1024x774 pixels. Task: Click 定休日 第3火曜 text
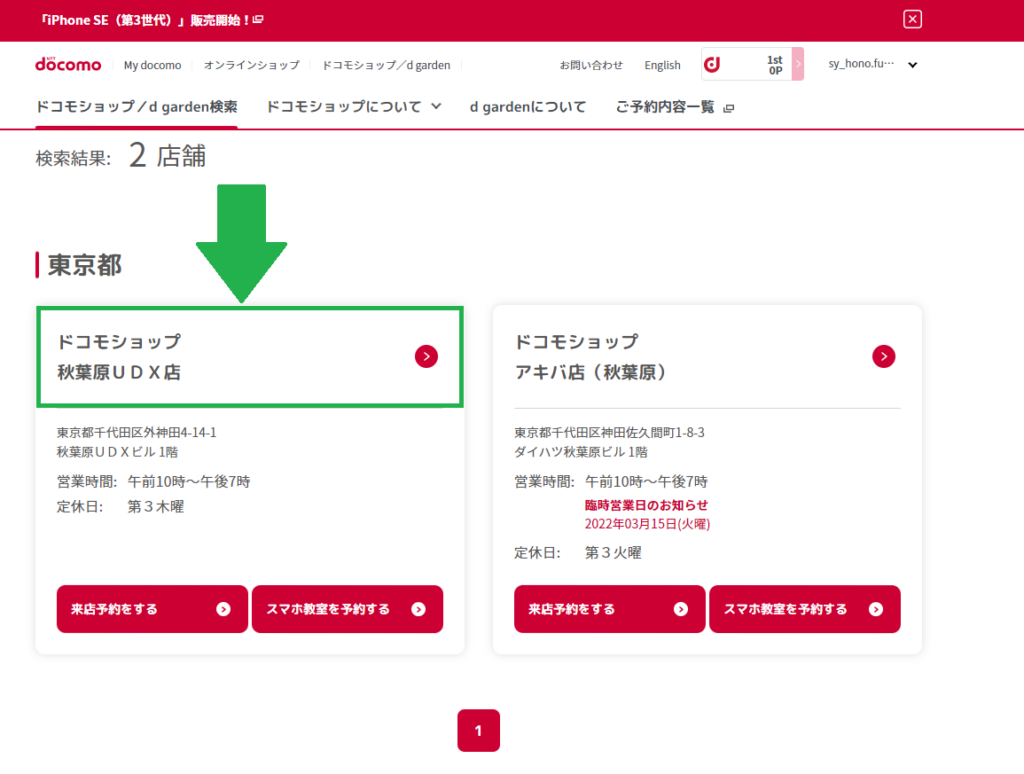tap(578, 553)
